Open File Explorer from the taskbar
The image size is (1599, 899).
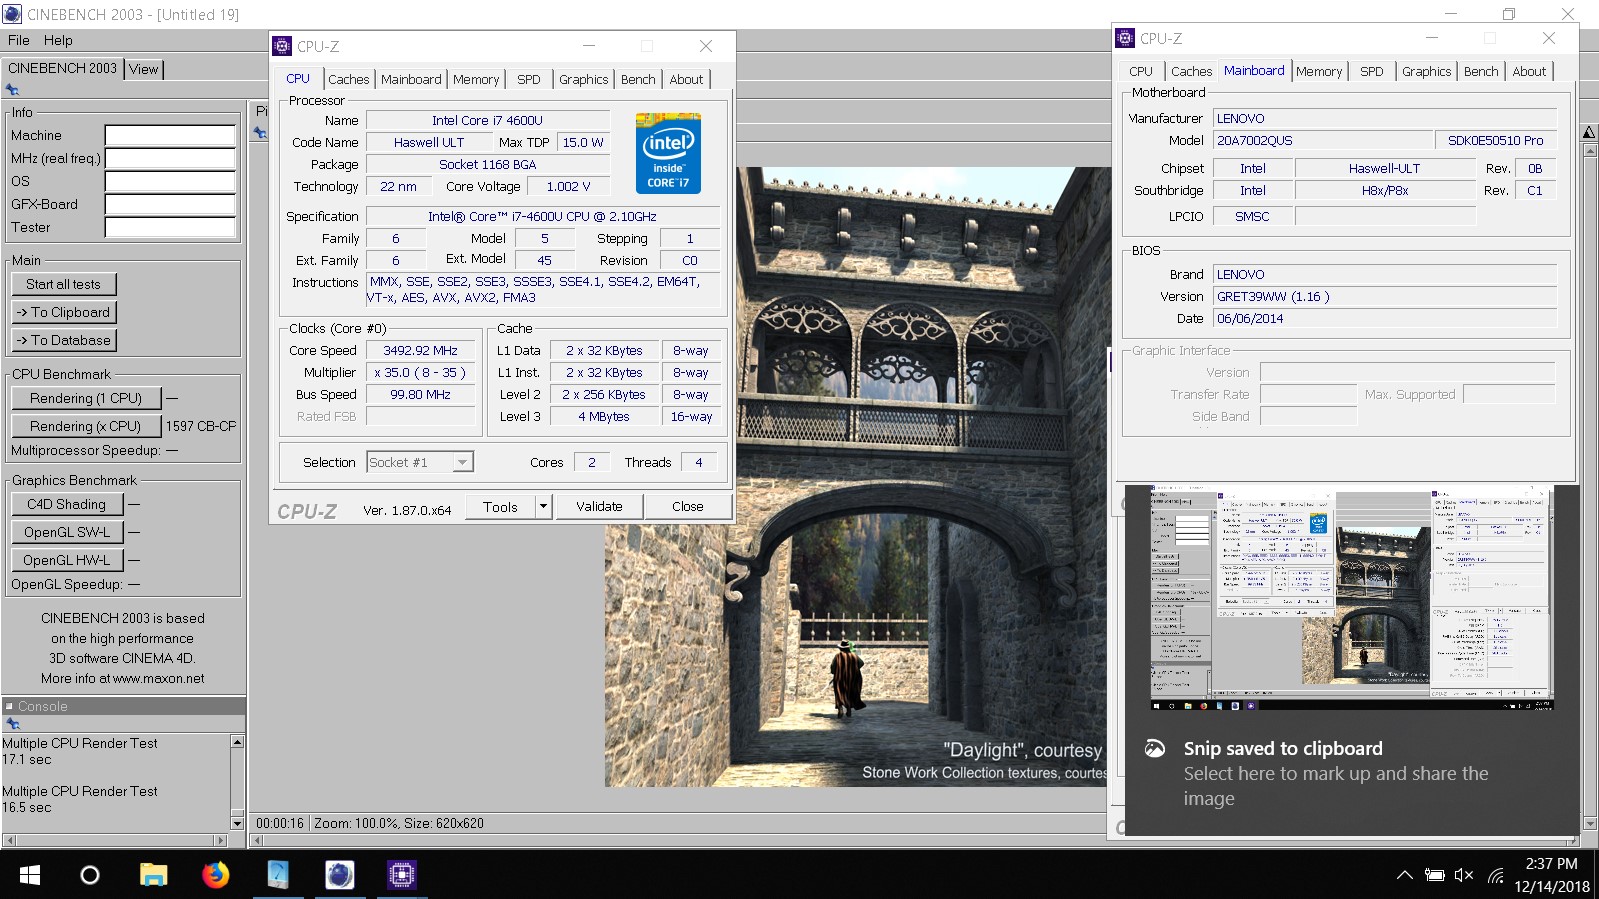pos(153,875)
